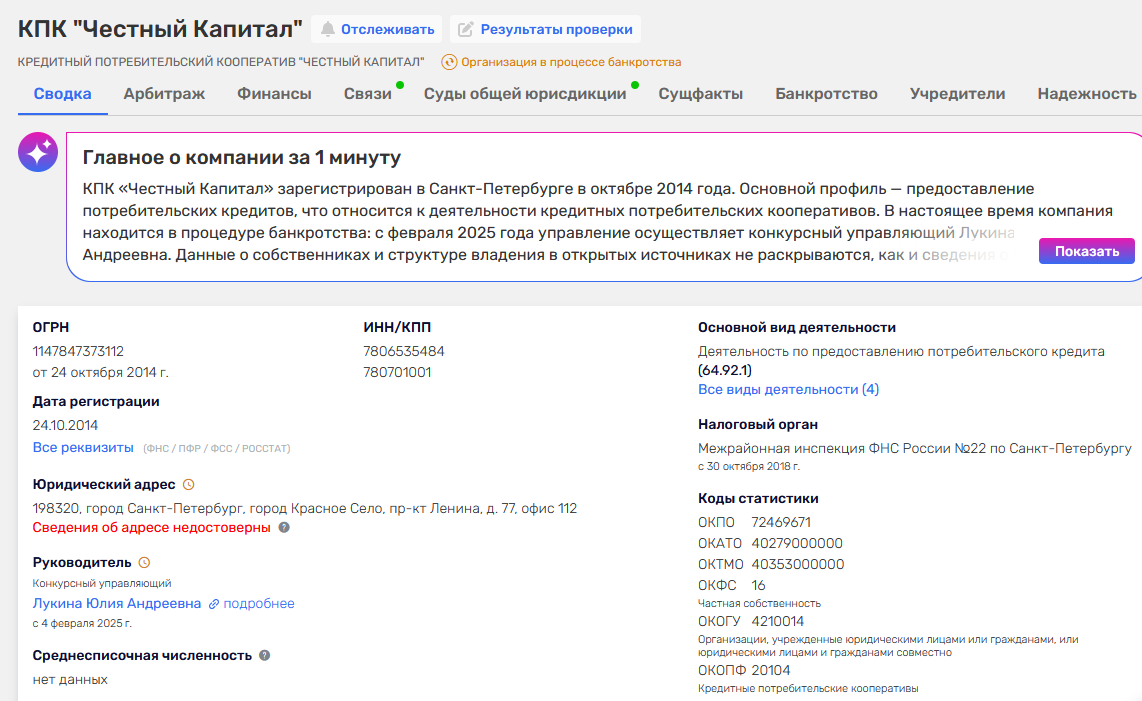The width and height of the screenshot is (1142, 701).
Task: Click the company title КПК "Честный Капитал"
Action: click(160, 29)
